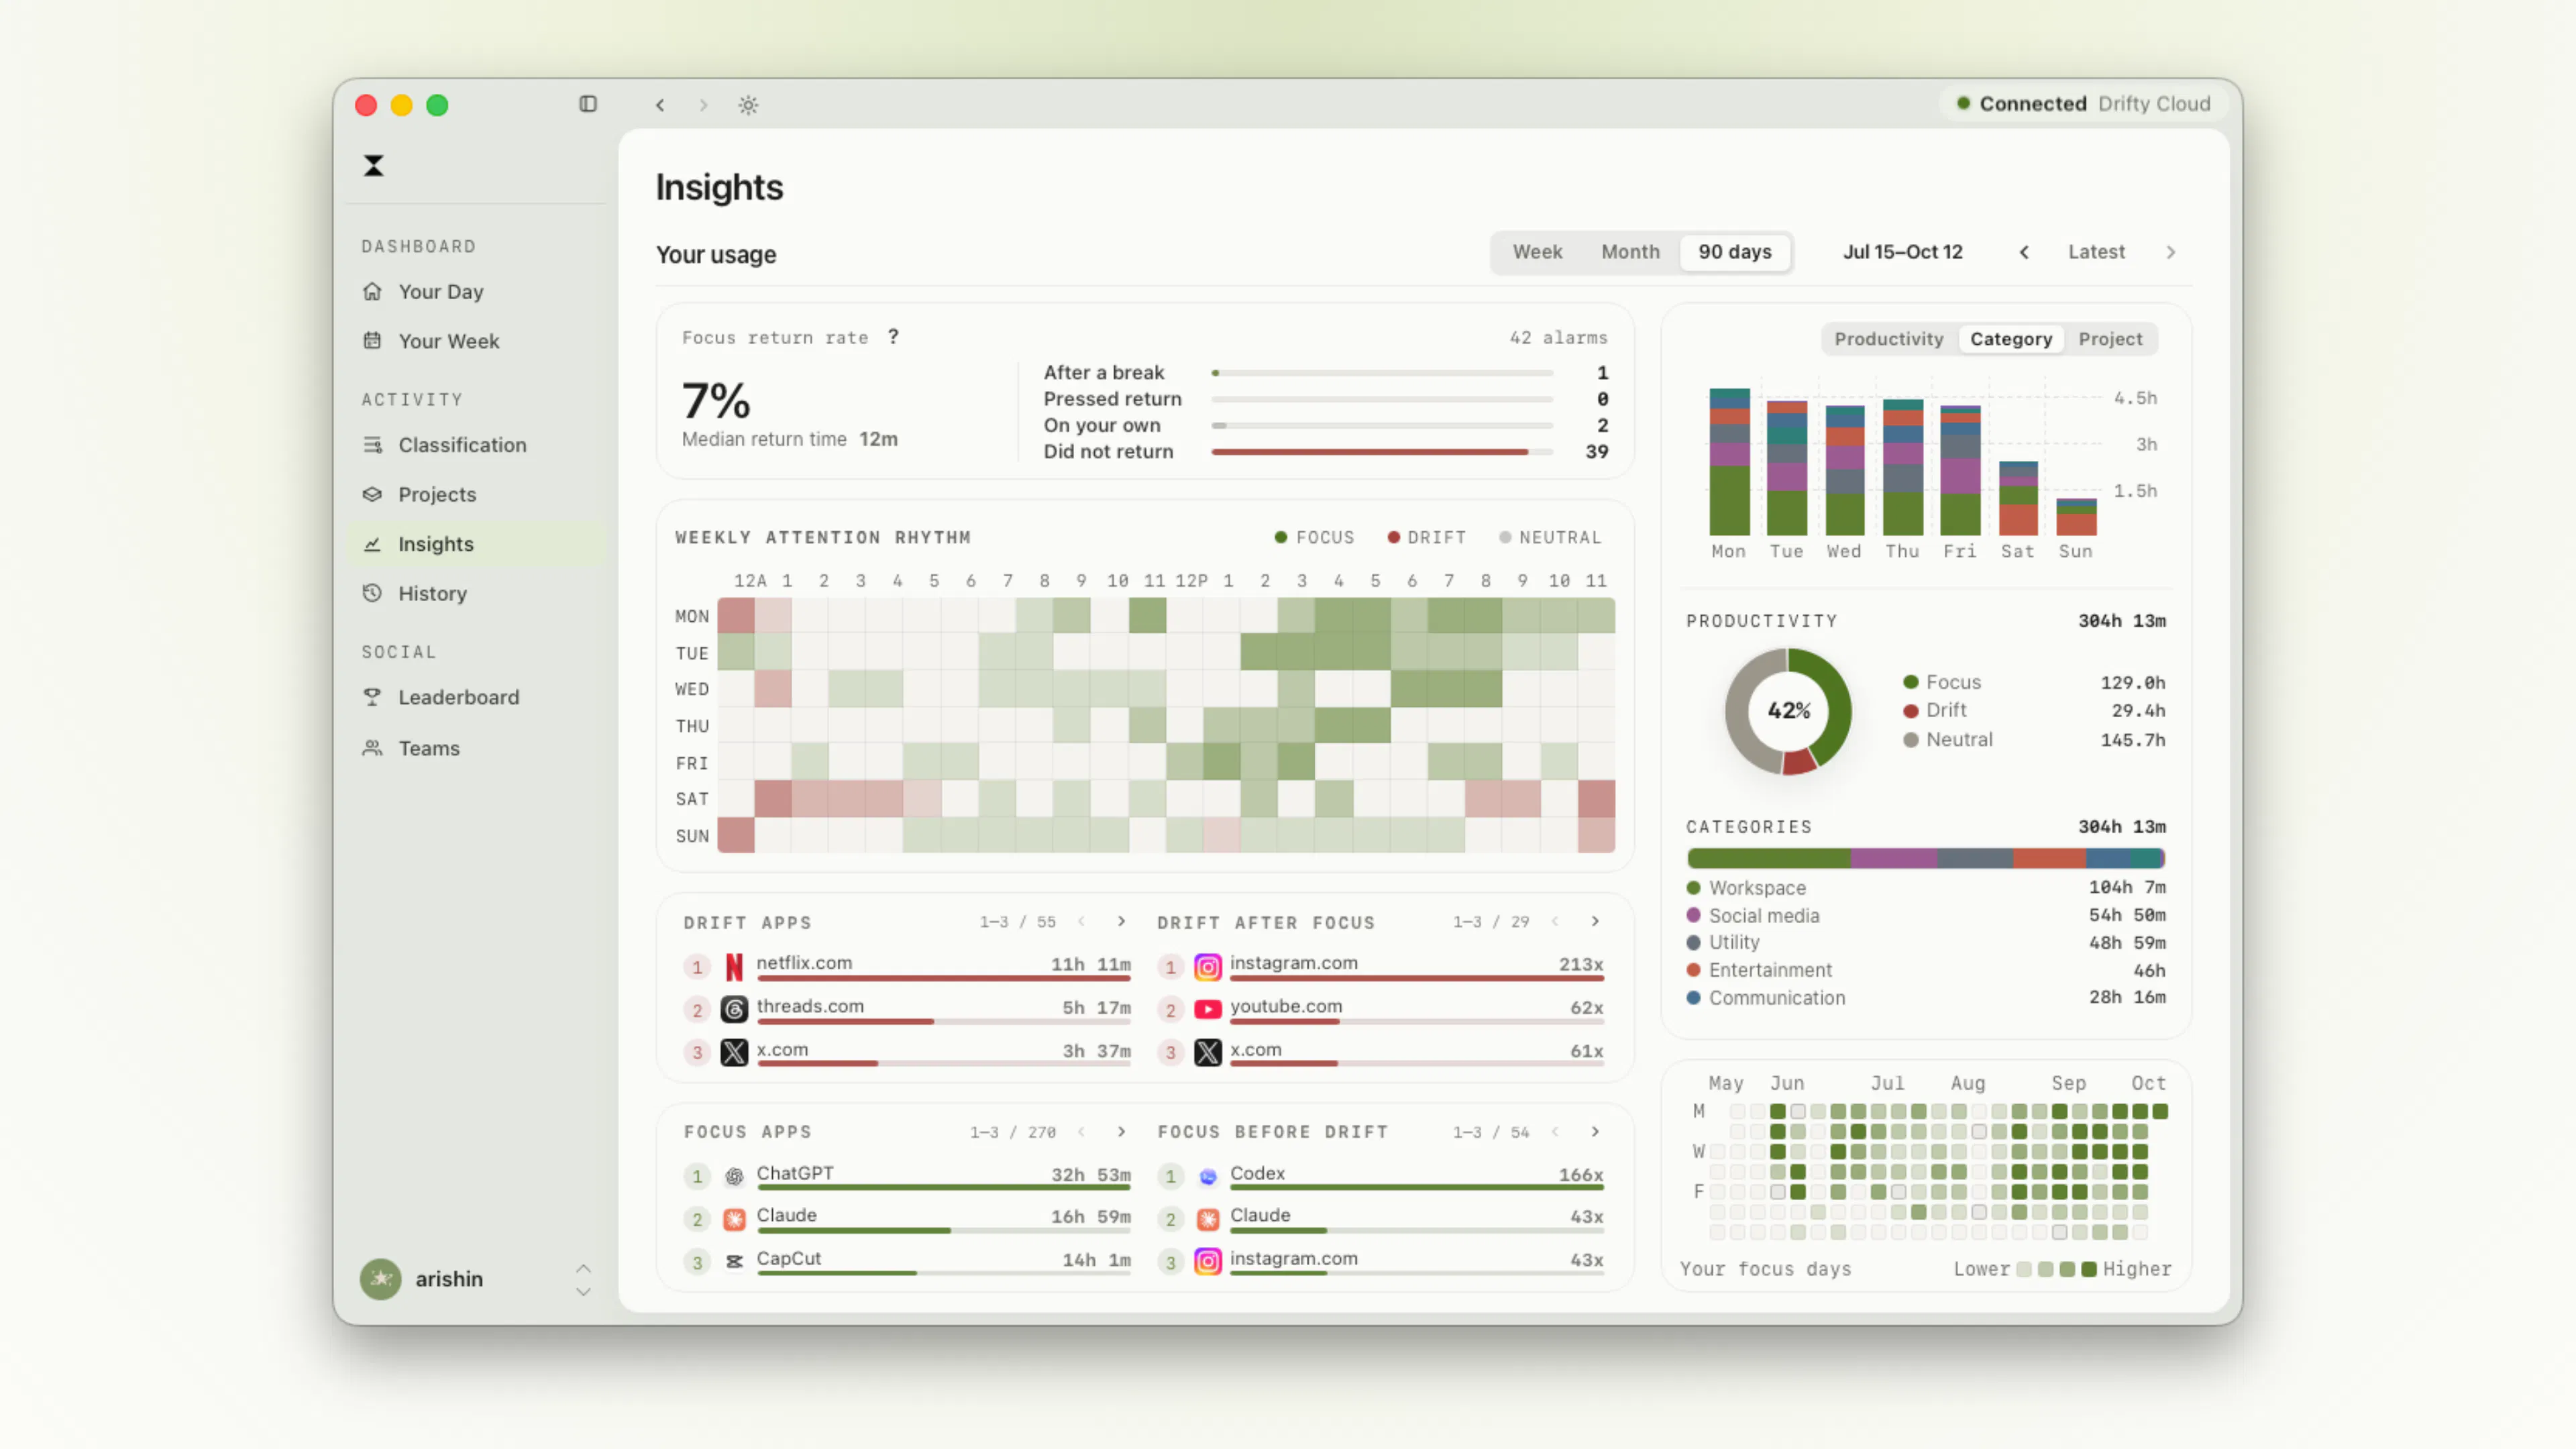Click the Connected Drifty Cloud status
This screenshot has width=2576, height=1449.
(x=2084, y=104)
